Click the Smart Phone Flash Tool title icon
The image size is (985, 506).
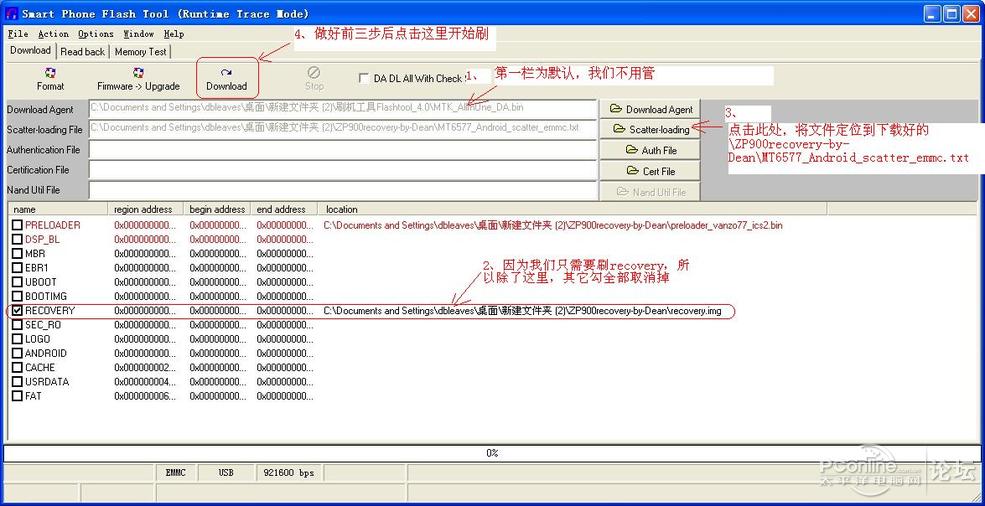point(11,14)
